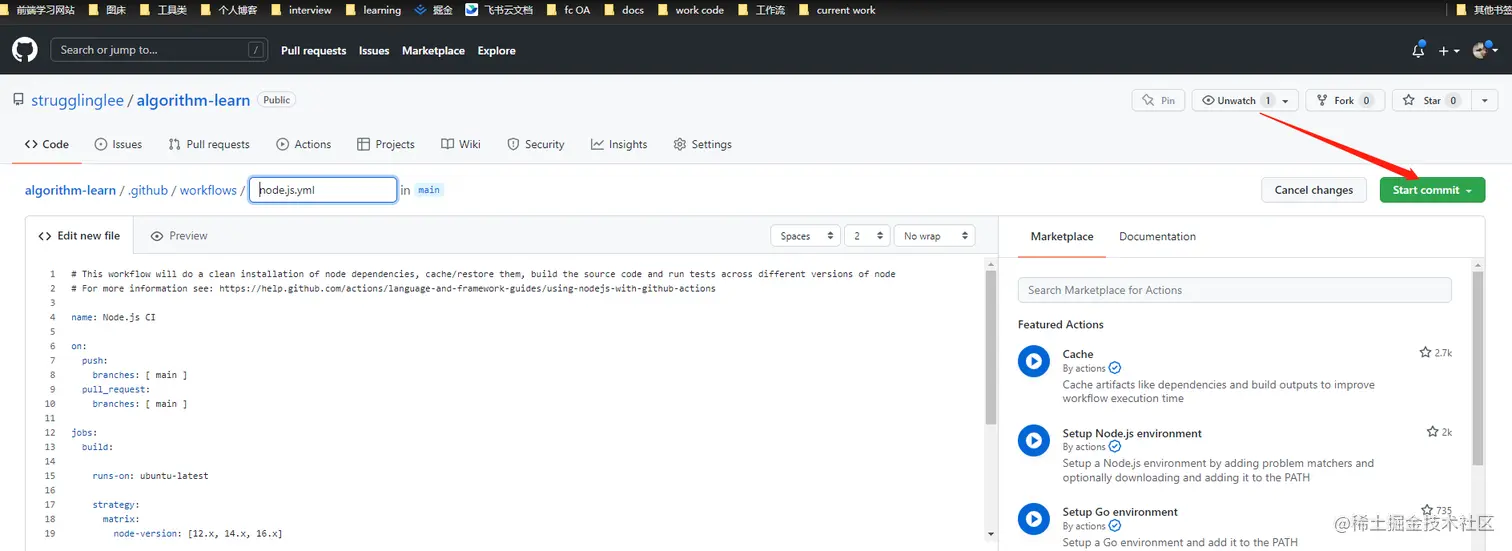Click the Cache action play icon

click(1033, 361)
